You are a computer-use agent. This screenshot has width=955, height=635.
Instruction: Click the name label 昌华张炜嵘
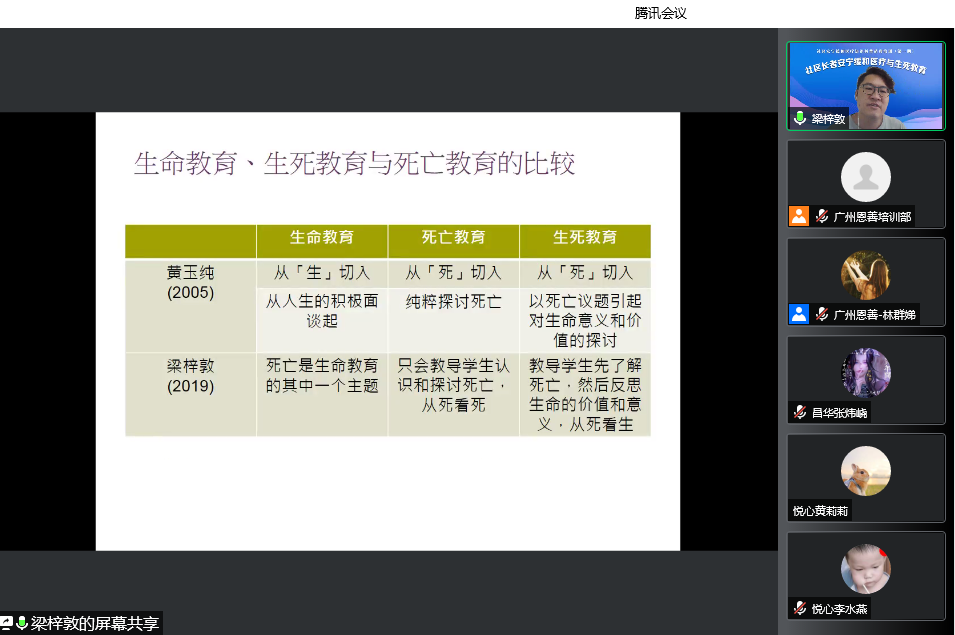pos(839,413)
